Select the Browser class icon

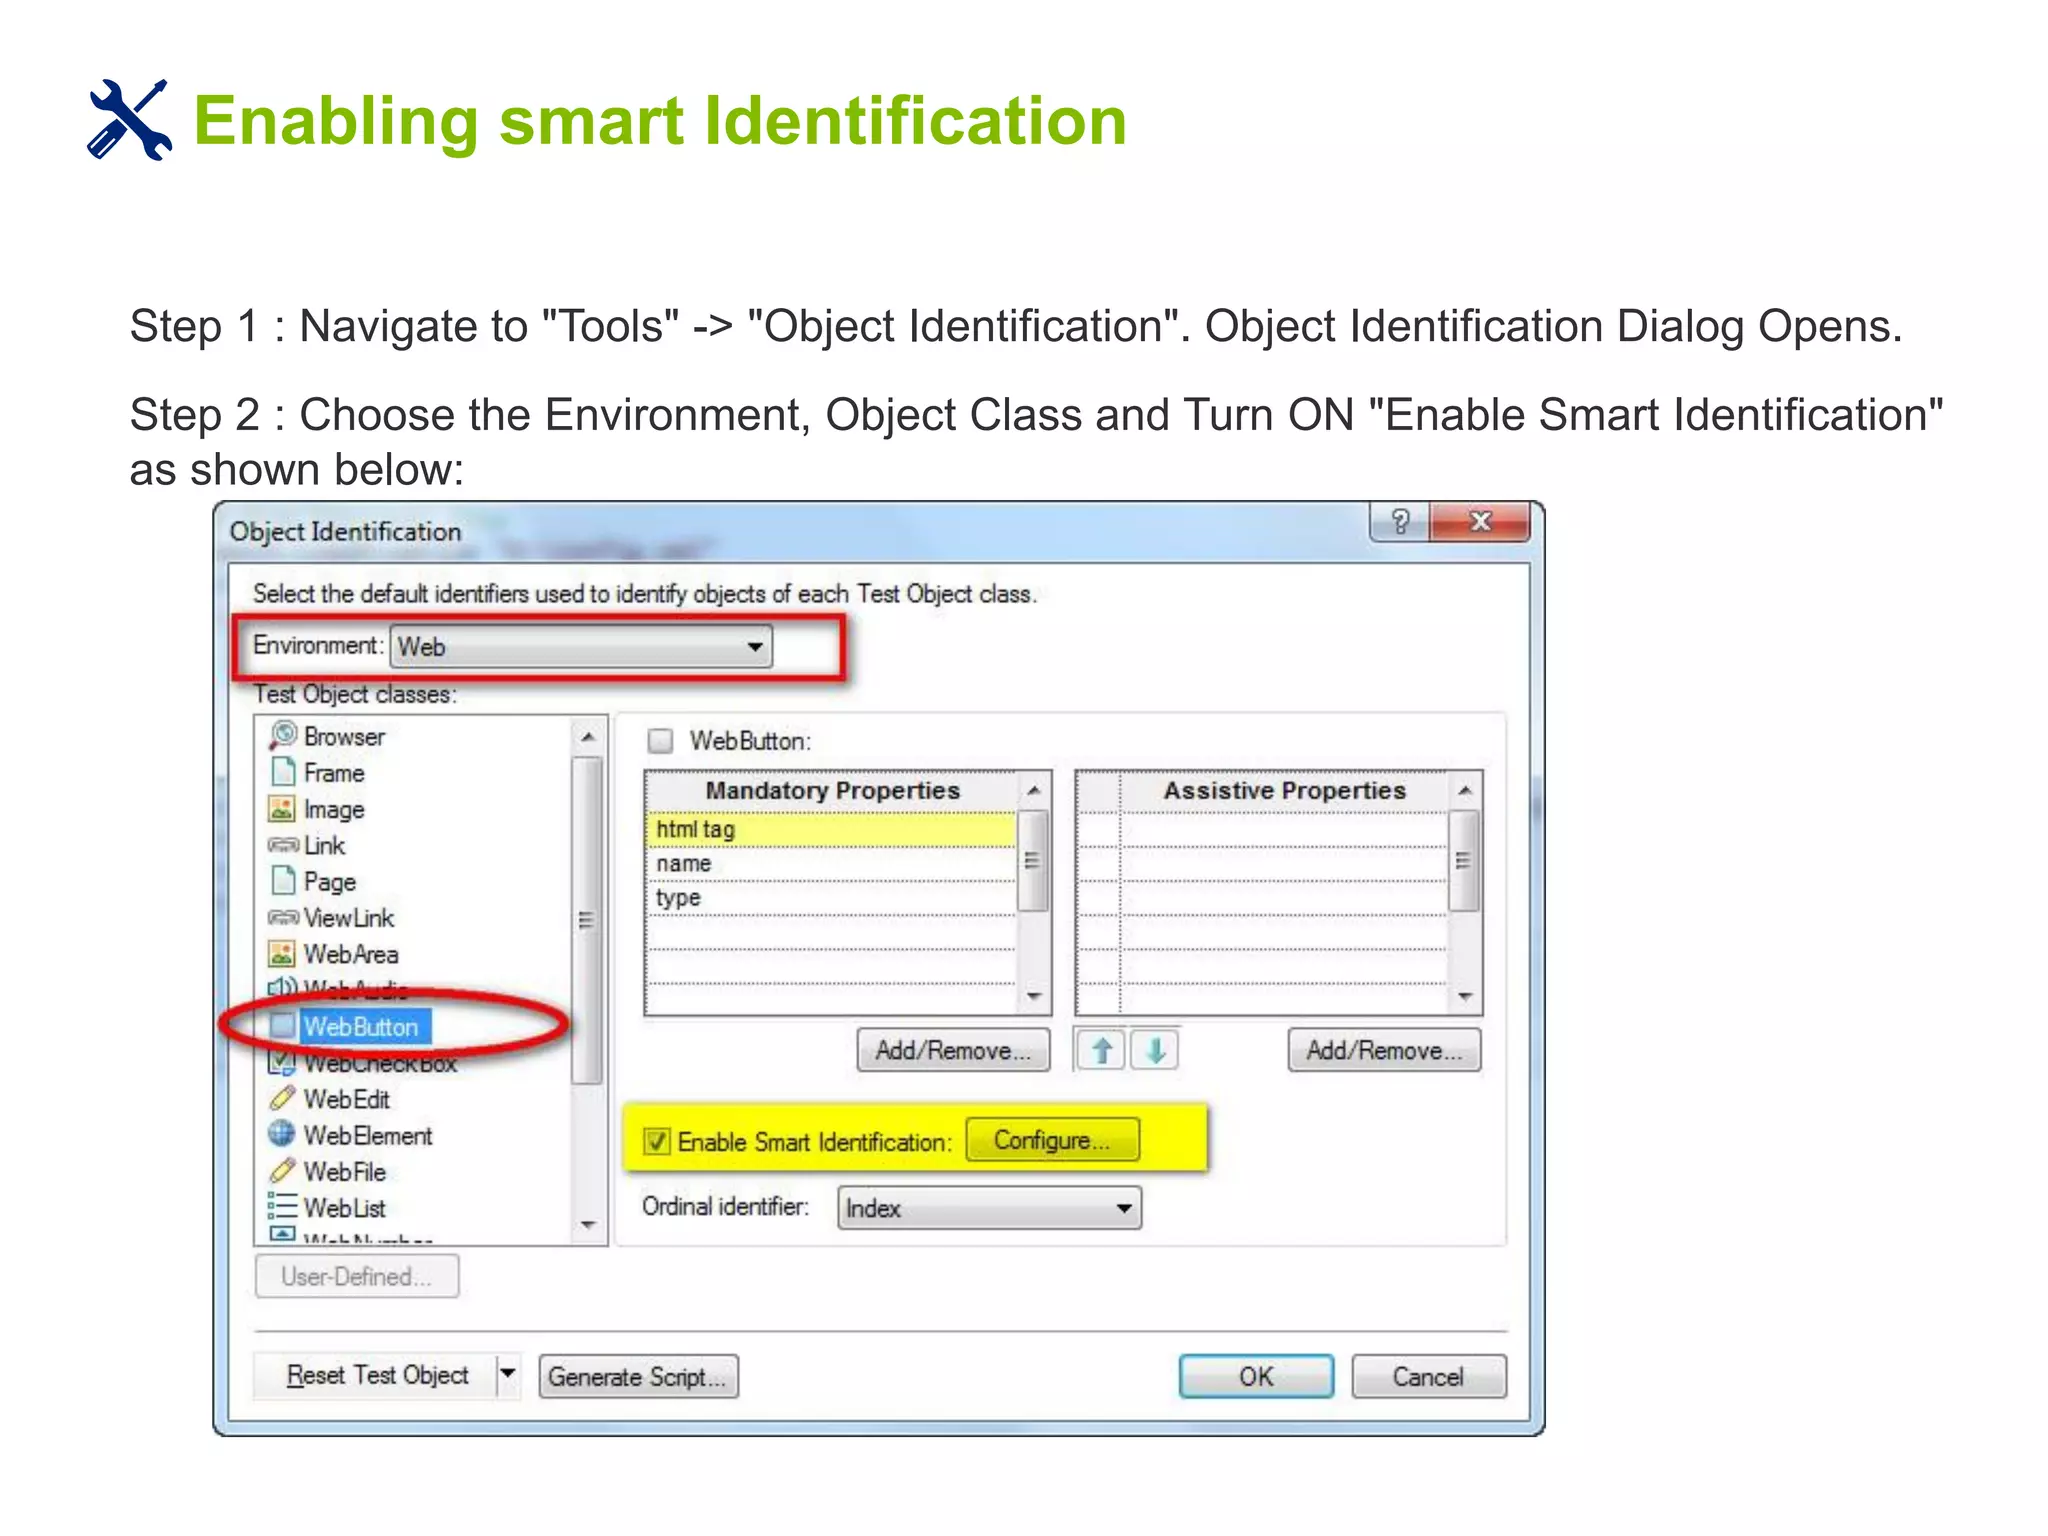[284, 735]
